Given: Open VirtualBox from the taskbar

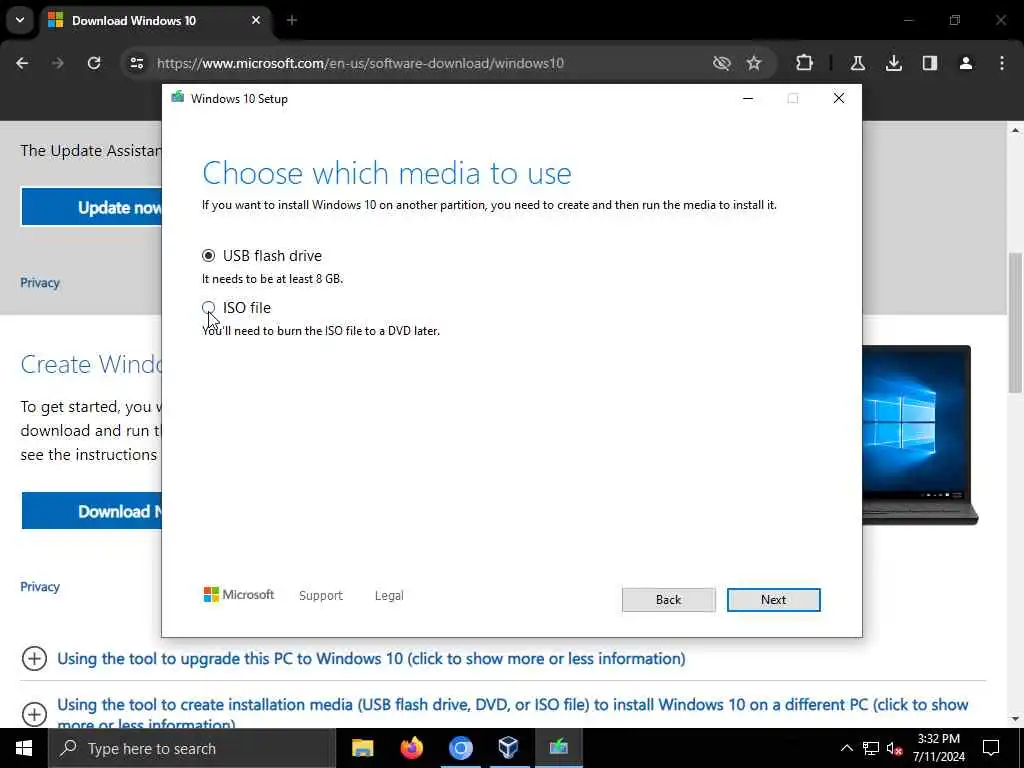Looking at the screenshot, I should tap(508, 748).
